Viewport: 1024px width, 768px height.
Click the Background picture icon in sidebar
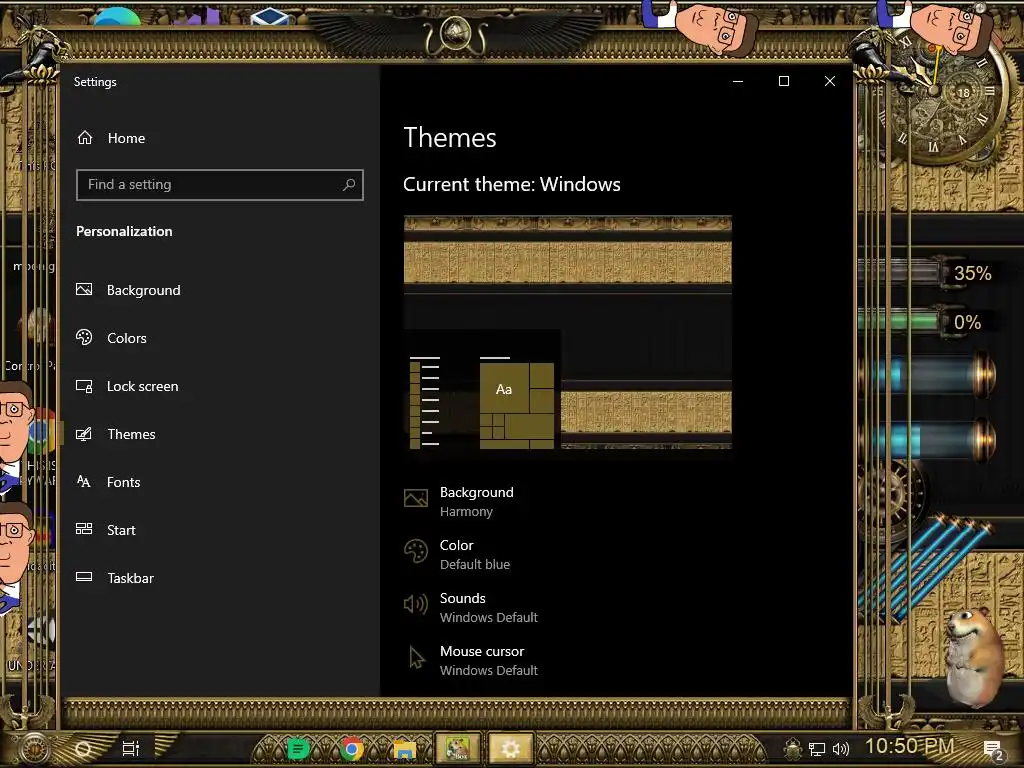(x=84, y=289)
